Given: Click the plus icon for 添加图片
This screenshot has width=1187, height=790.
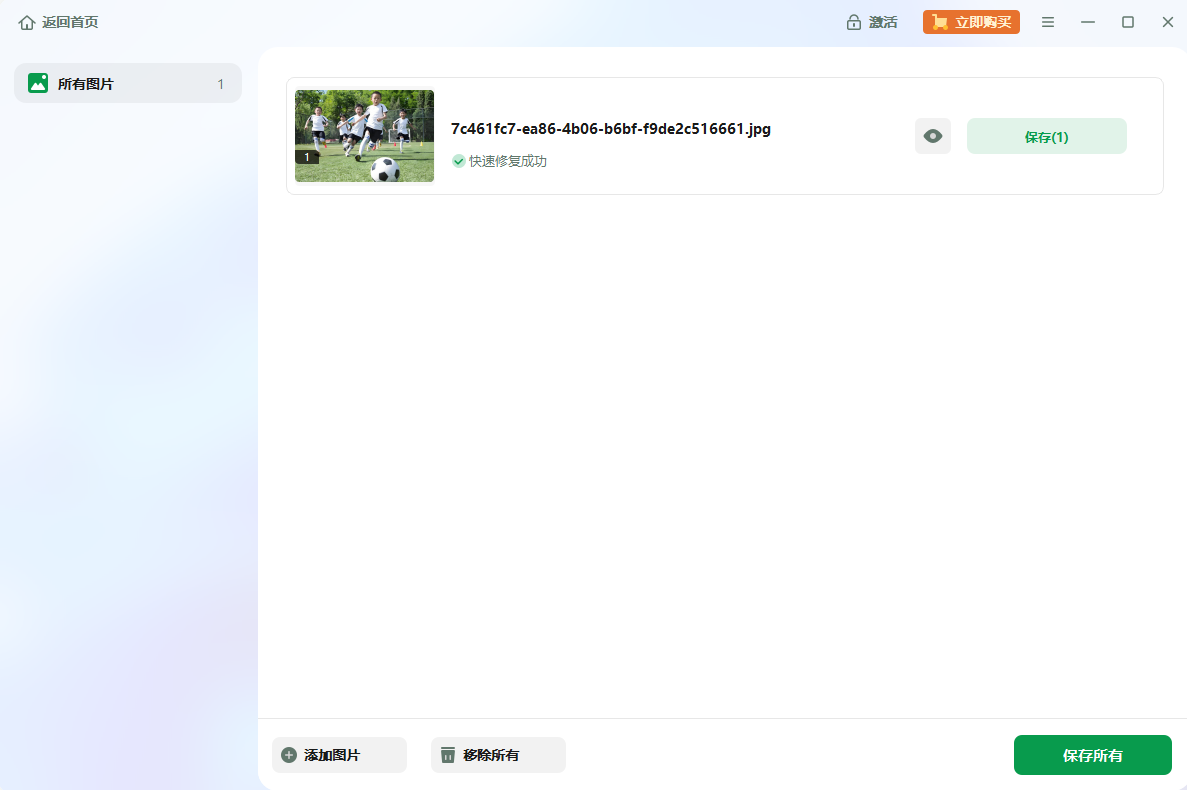Looking at the screenshot, I should 289,755.
